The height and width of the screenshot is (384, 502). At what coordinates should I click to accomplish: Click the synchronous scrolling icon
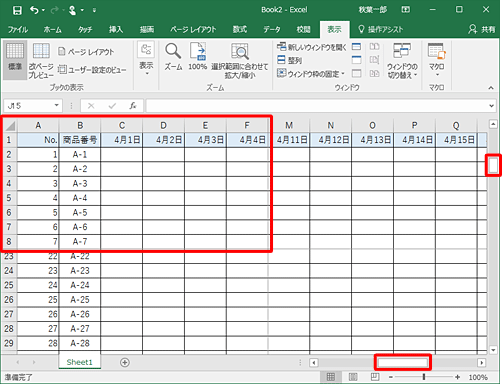click(374, 60)
